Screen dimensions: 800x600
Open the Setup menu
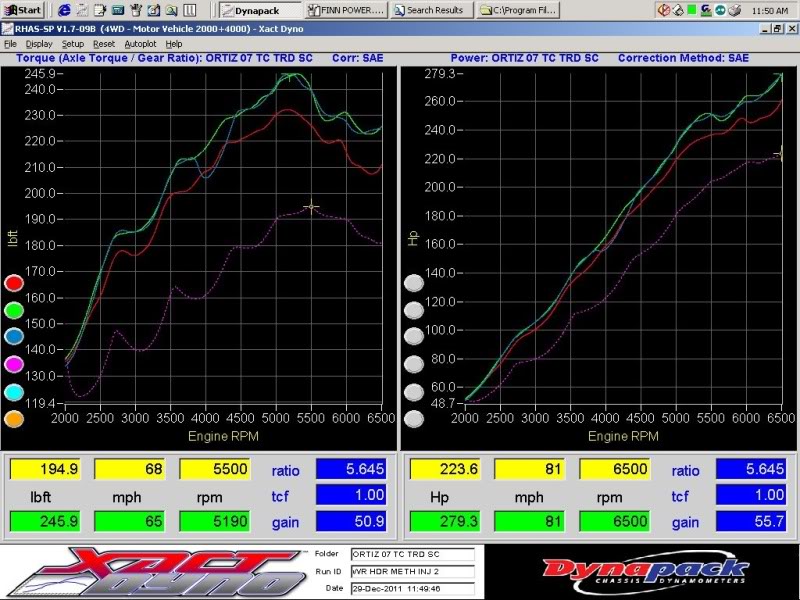73,44
